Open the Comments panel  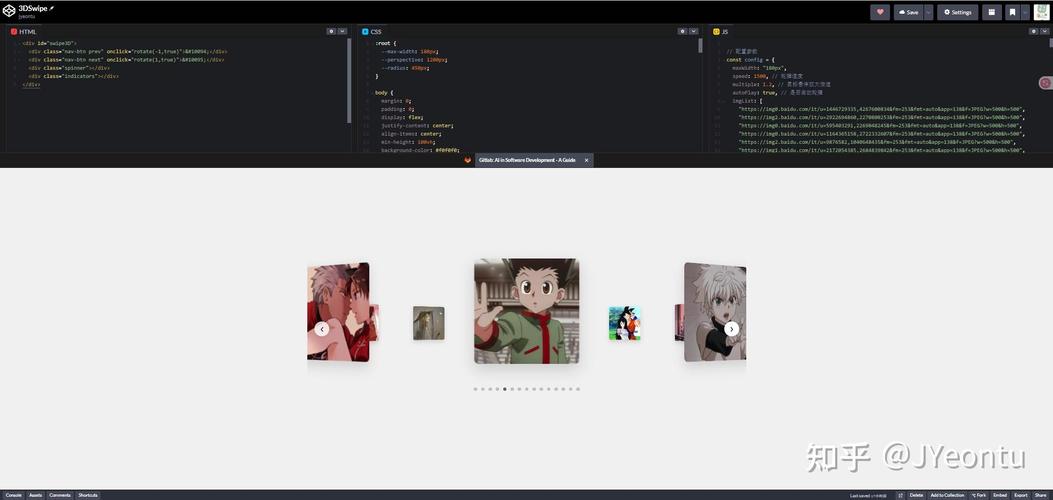(60, 495)
